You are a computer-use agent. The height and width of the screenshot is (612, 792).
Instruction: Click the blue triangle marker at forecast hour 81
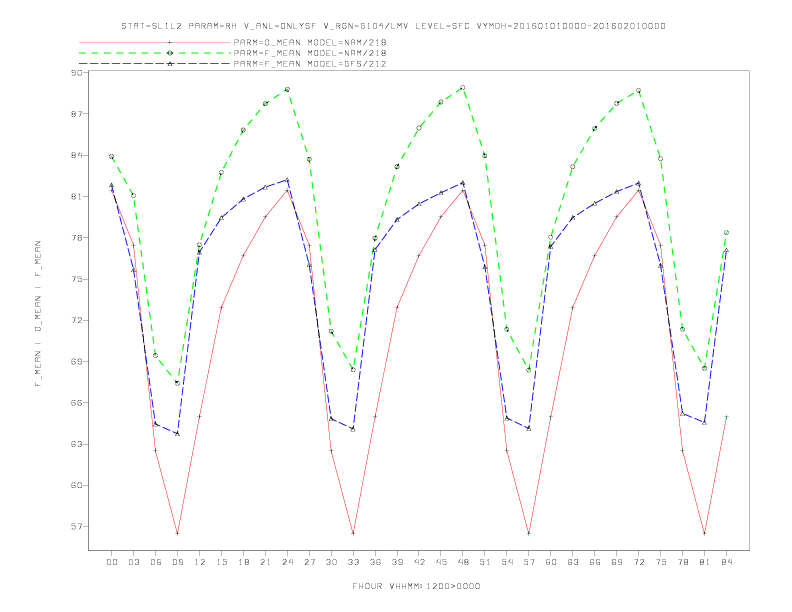705,422
